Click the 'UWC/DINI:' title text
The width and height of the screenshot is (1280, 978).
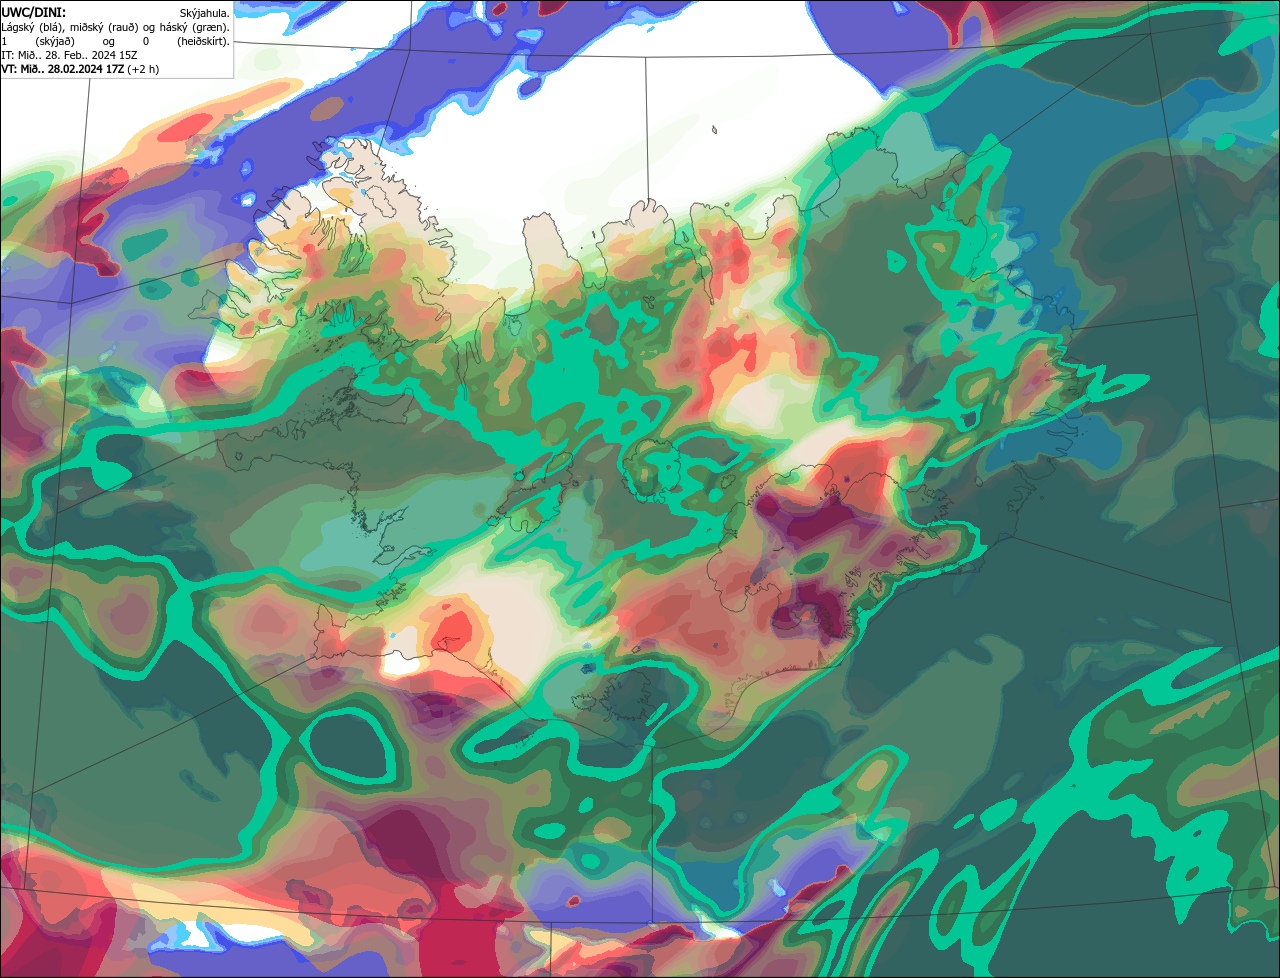[x=33, y=12]
